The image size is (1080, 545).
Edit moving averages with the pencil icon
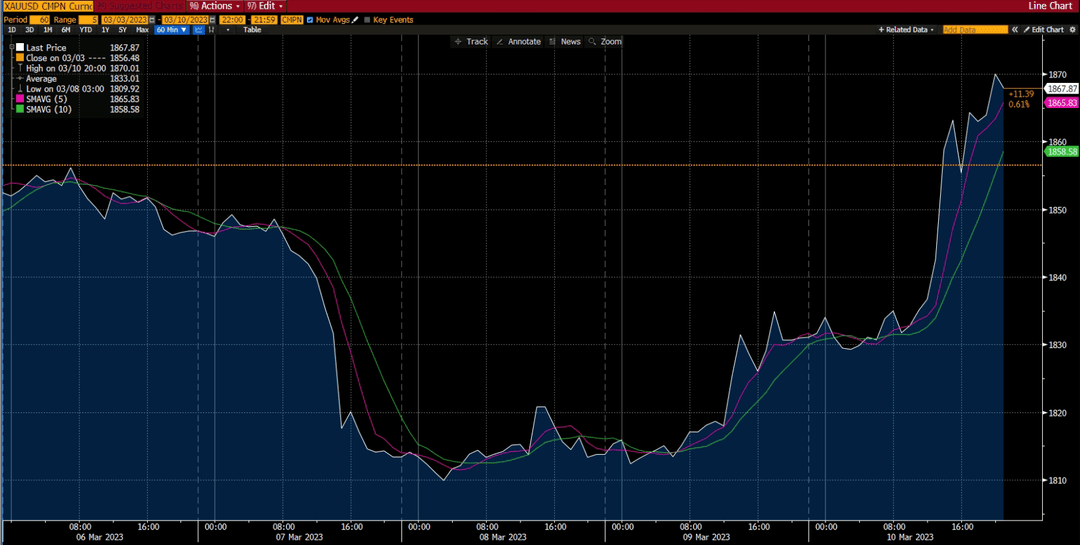(x=355, y=20)
